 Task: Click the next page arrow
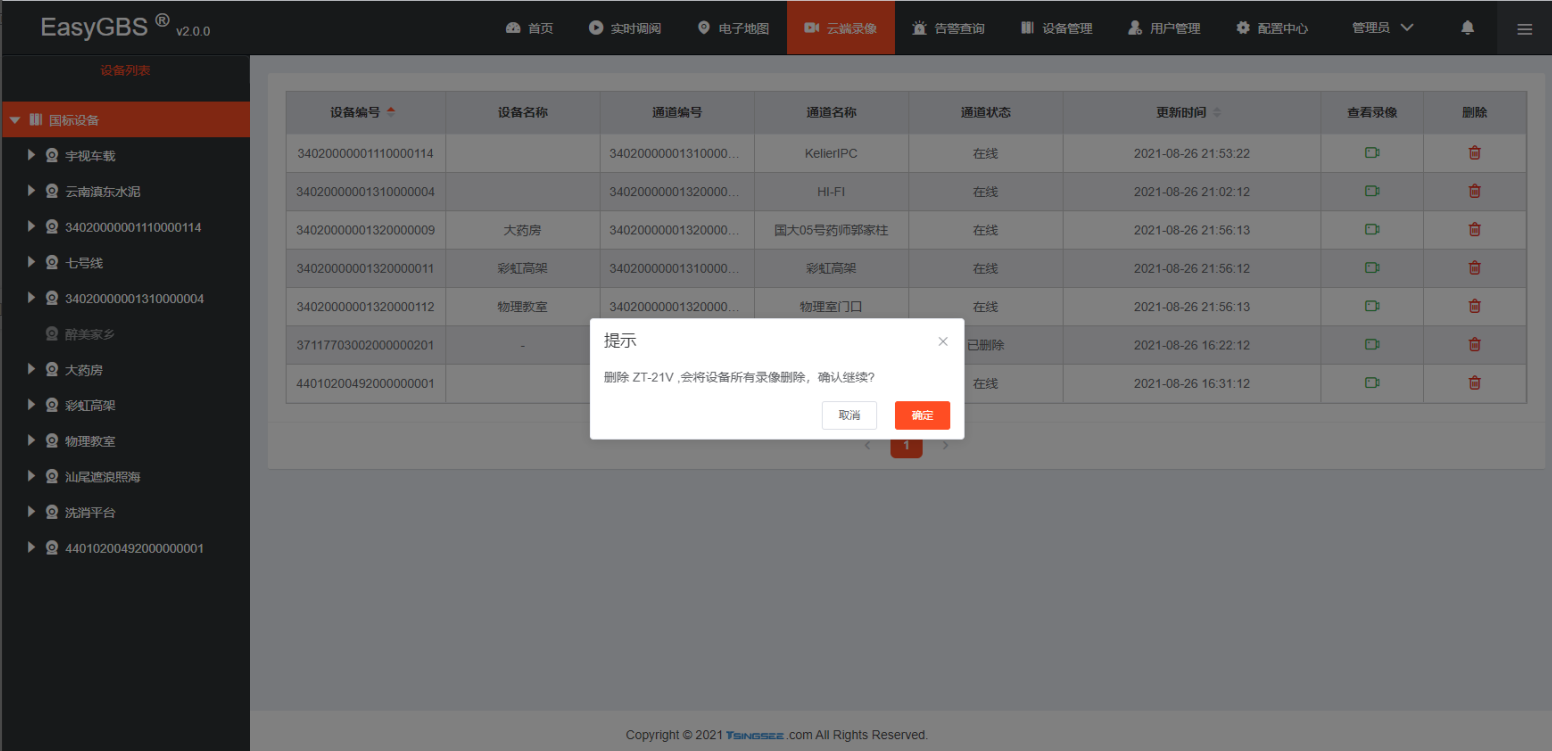coord(945,446)
